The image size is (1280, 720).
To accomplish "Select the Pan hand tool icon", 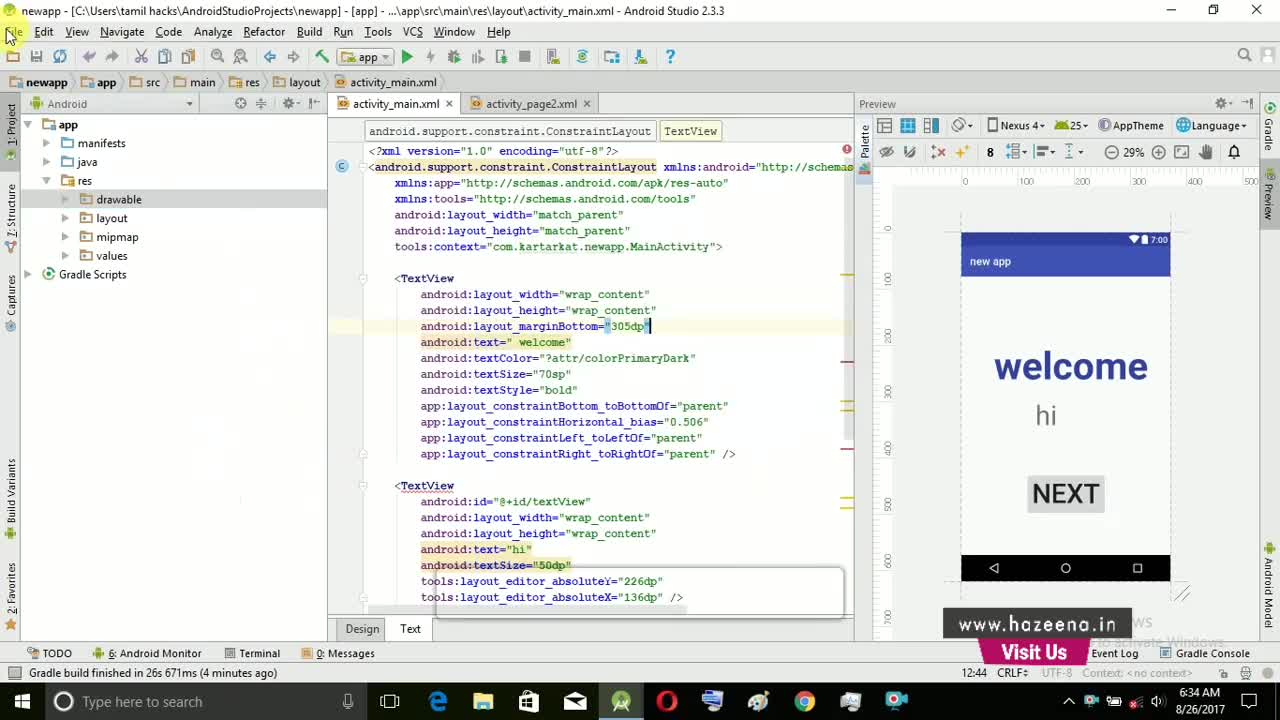I will coord(1206,152).
